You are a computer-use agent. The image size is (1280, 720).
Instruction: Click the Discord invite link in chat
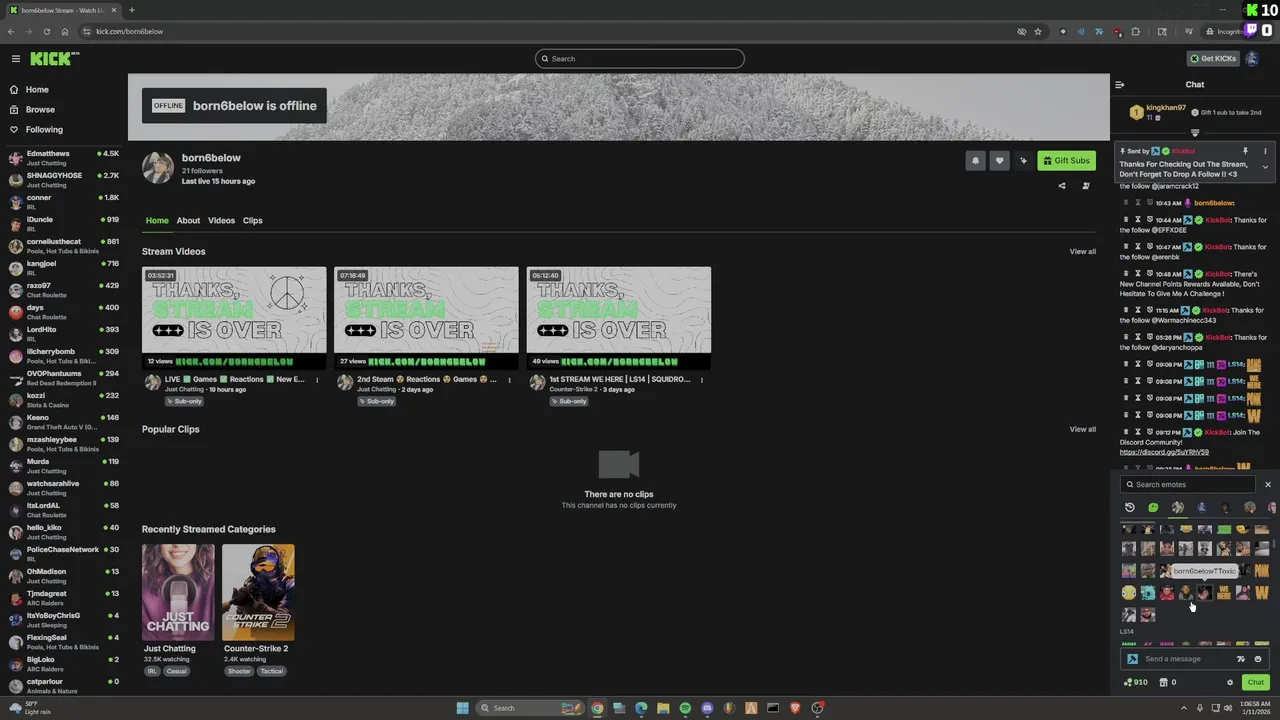pos(1164,453)
